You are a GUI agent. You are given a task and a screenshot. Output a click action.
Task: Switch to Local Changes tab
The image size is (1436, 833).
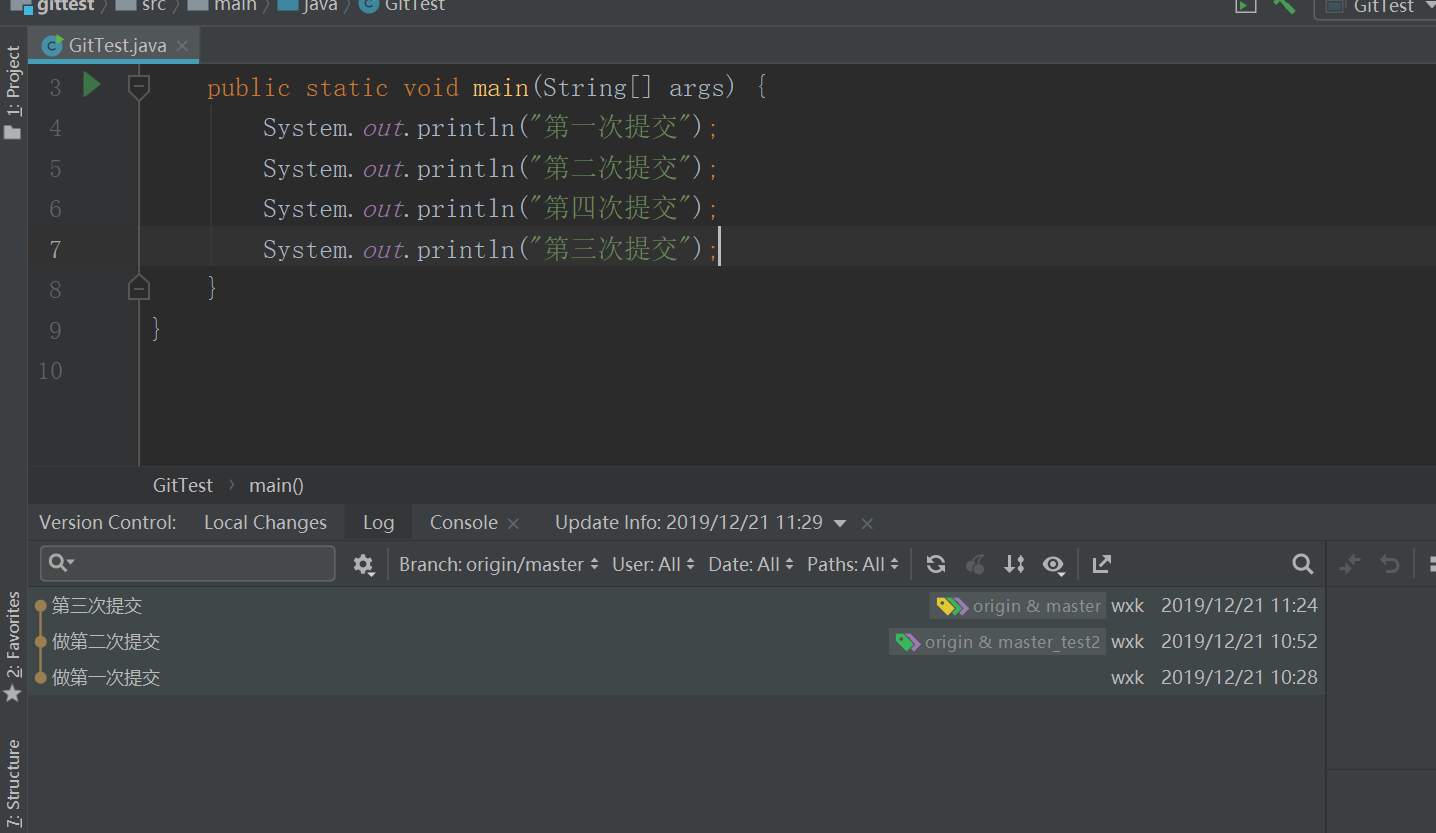pos(265,522)
